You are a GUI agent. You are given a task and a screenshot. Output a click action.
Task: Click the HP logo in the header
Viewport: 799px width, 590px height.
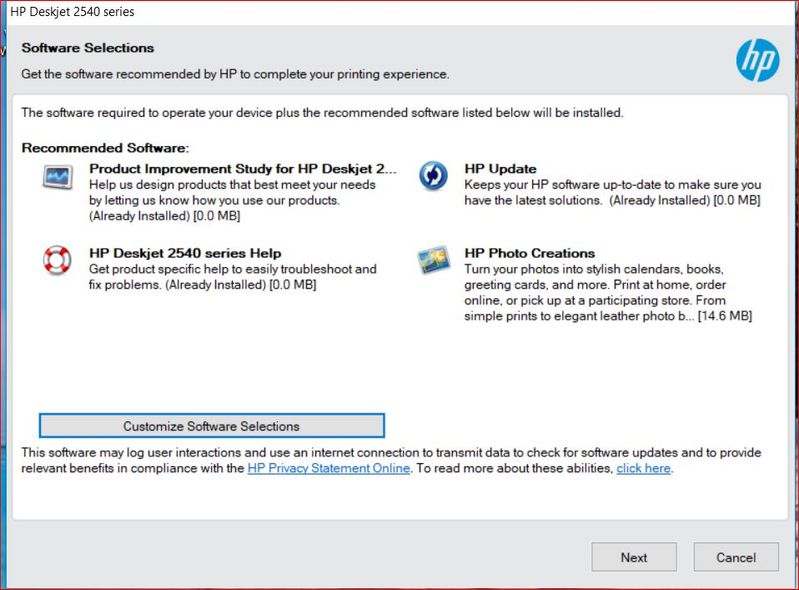pos(757,61)
